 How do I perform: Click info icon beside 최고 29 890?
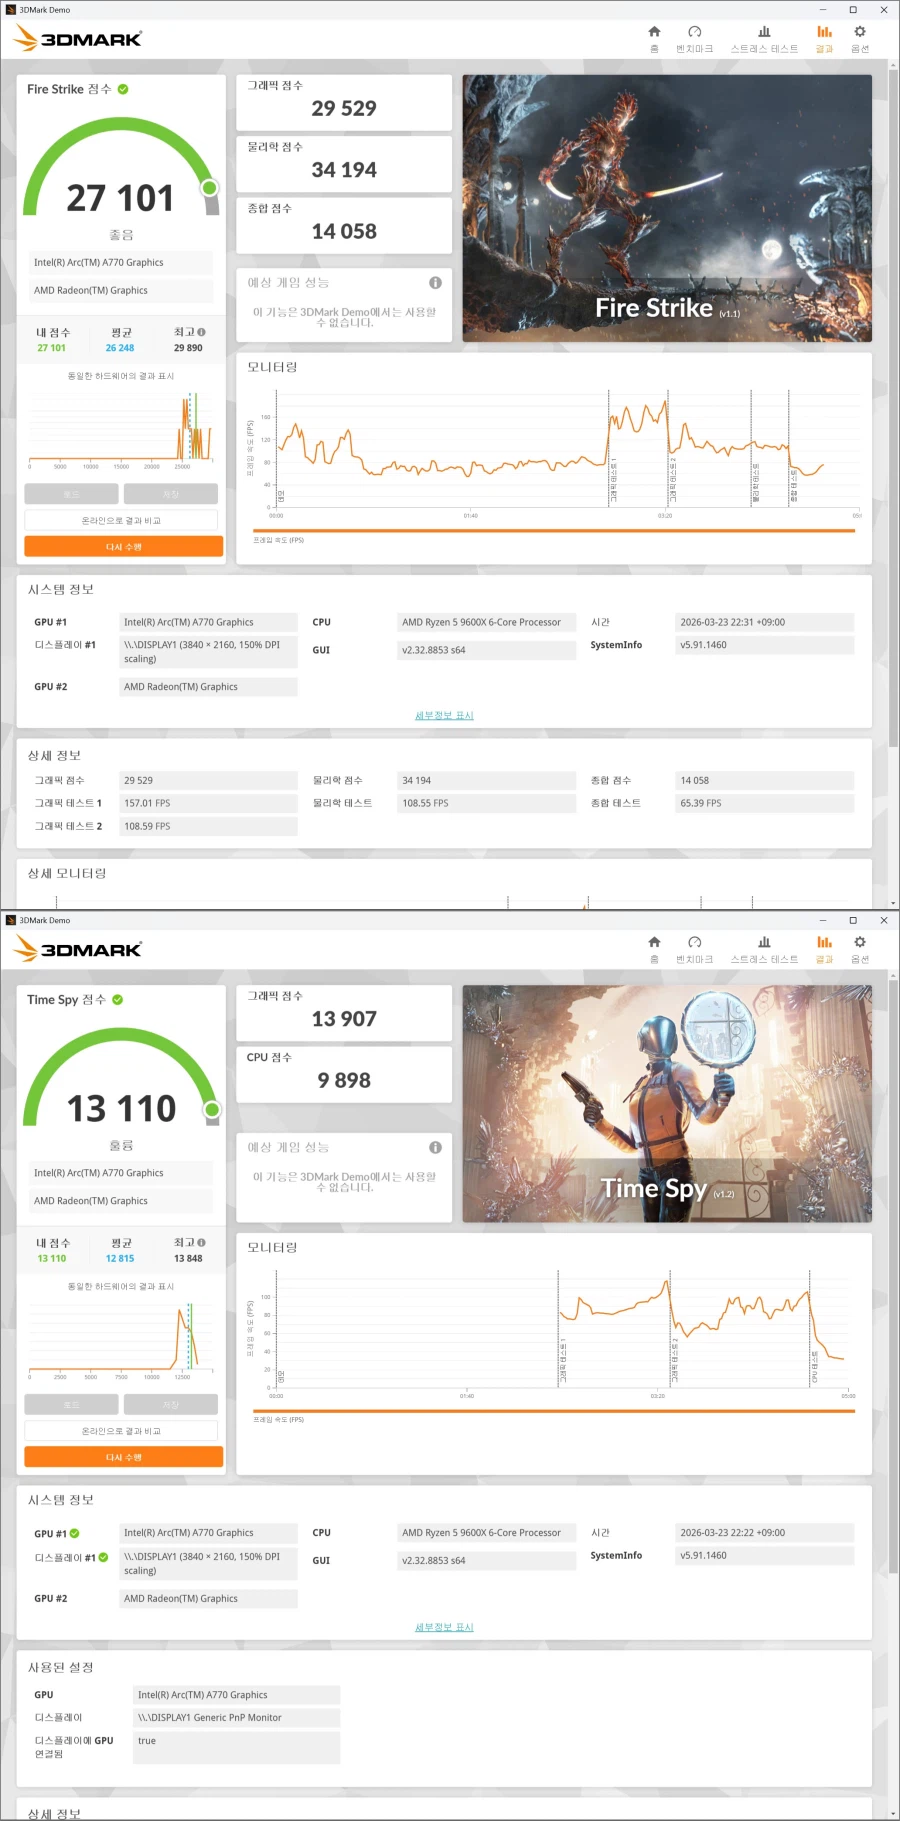[201, 332]
